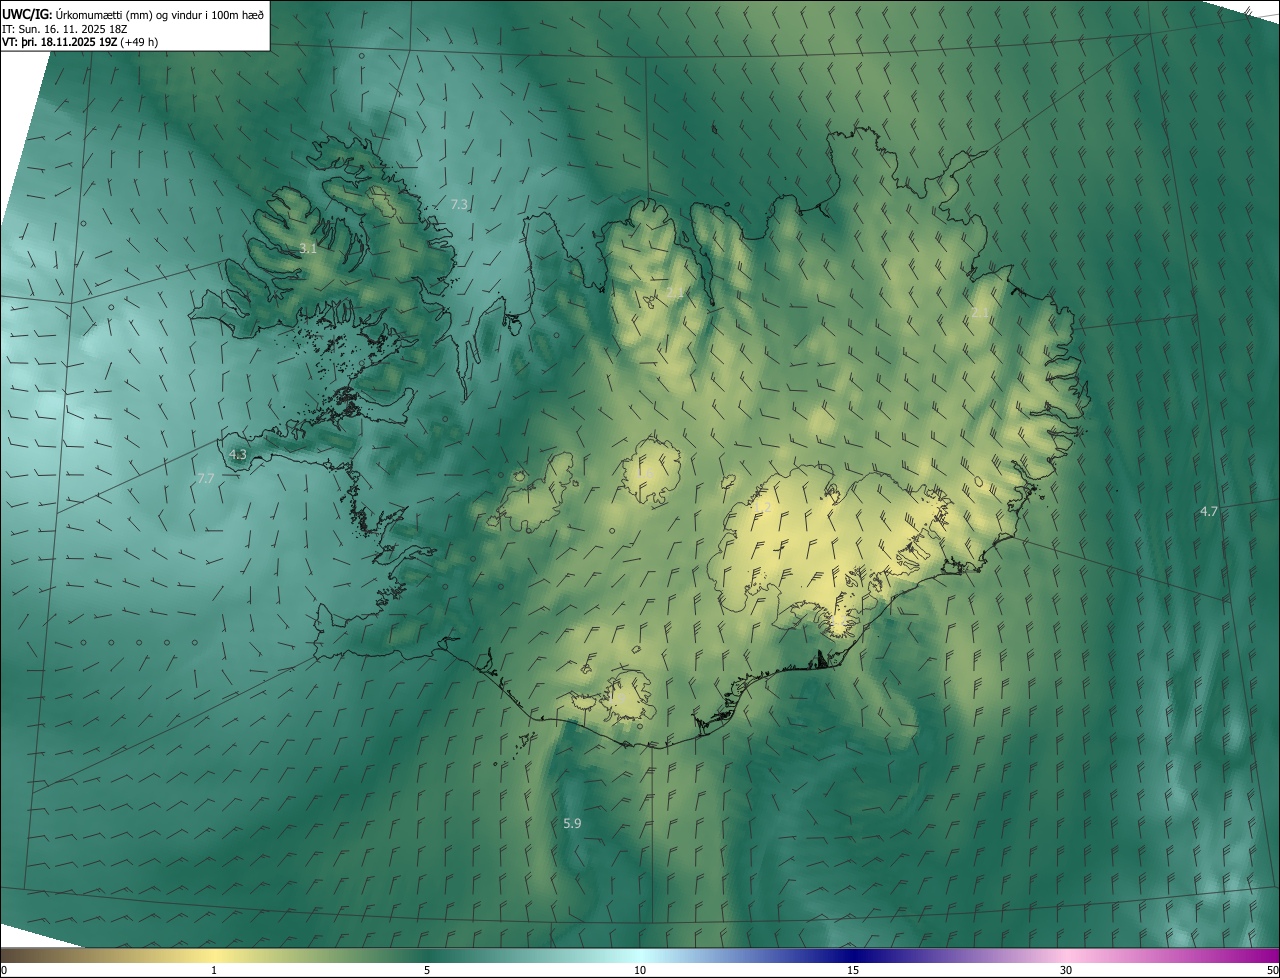Click the 15 tick on the color scale
The image size is (1280, 978).
point(853,970)
